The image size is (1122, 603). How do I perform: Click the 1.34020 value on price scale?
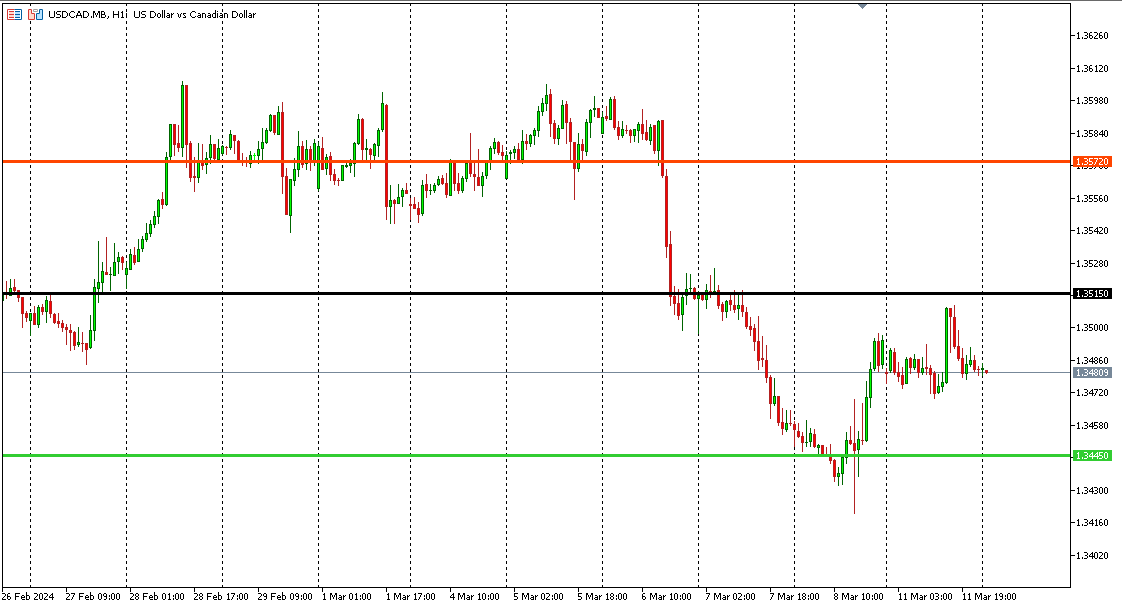pyautogui.click(x=1093, y=555)
